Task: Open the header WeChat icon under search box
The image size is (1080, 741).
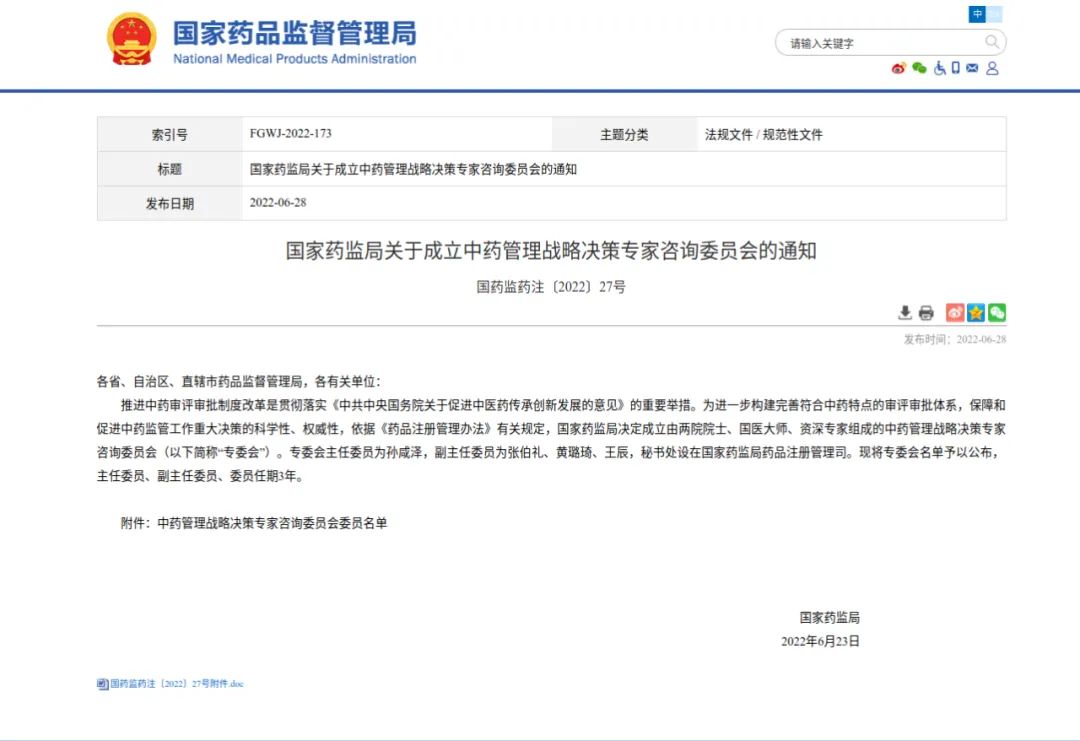Action: [919, 68]
